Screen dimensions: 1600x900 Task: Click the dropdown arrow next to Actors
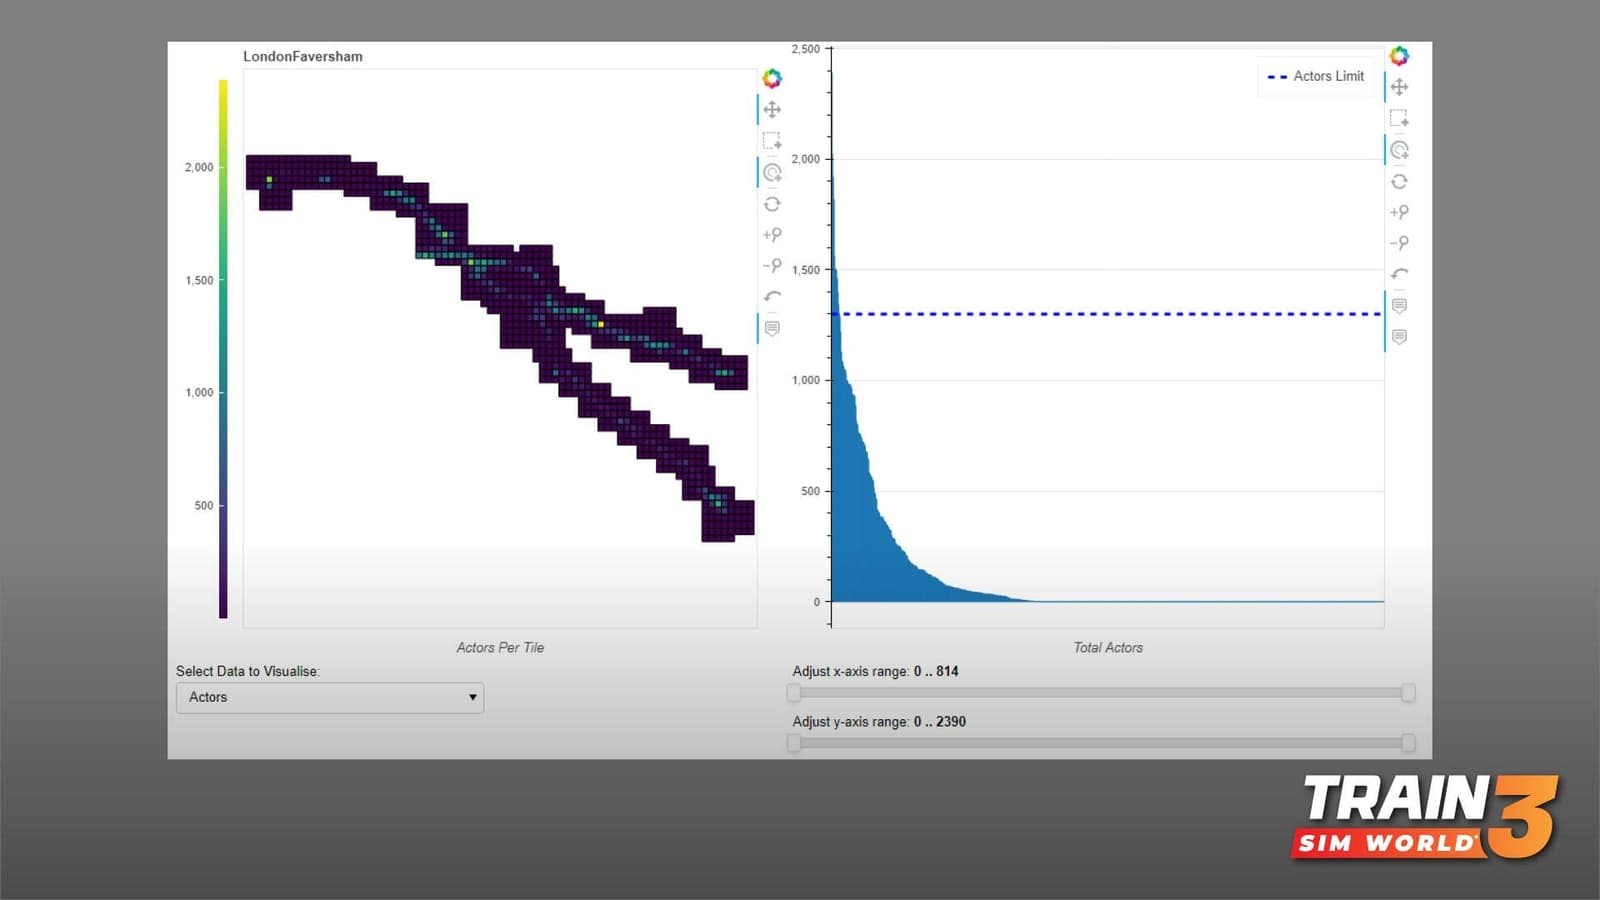[472, 698]
